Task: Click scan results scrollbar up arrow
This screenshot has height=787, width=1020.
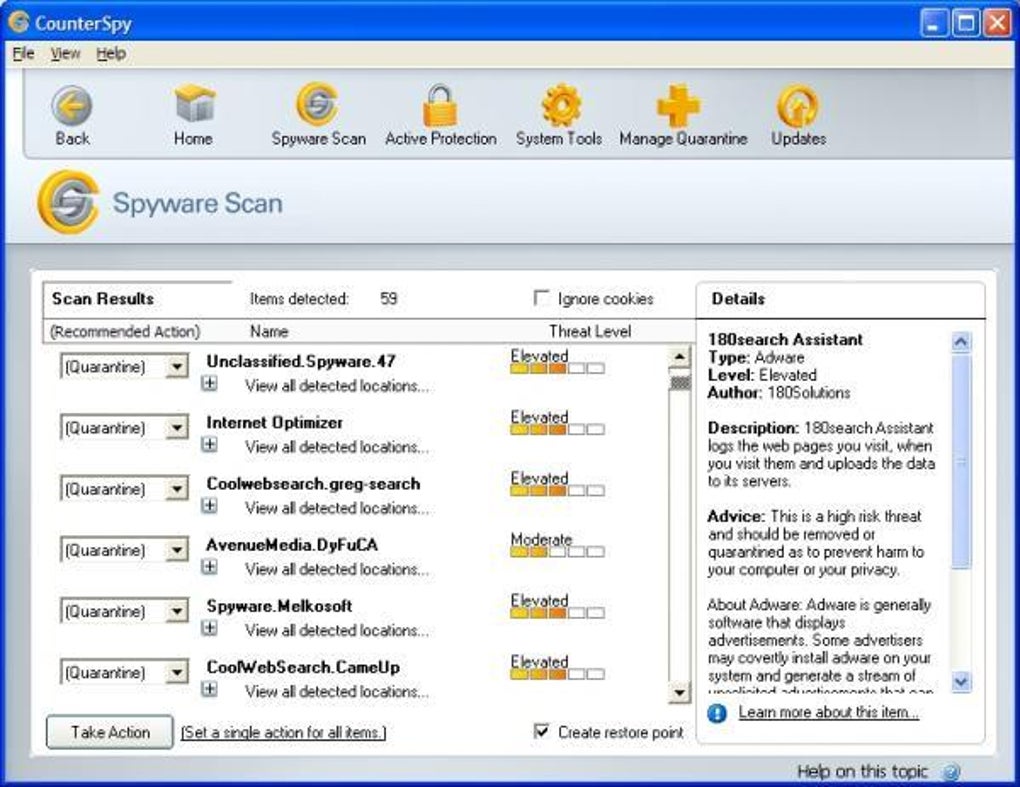Action: [679, 356]
